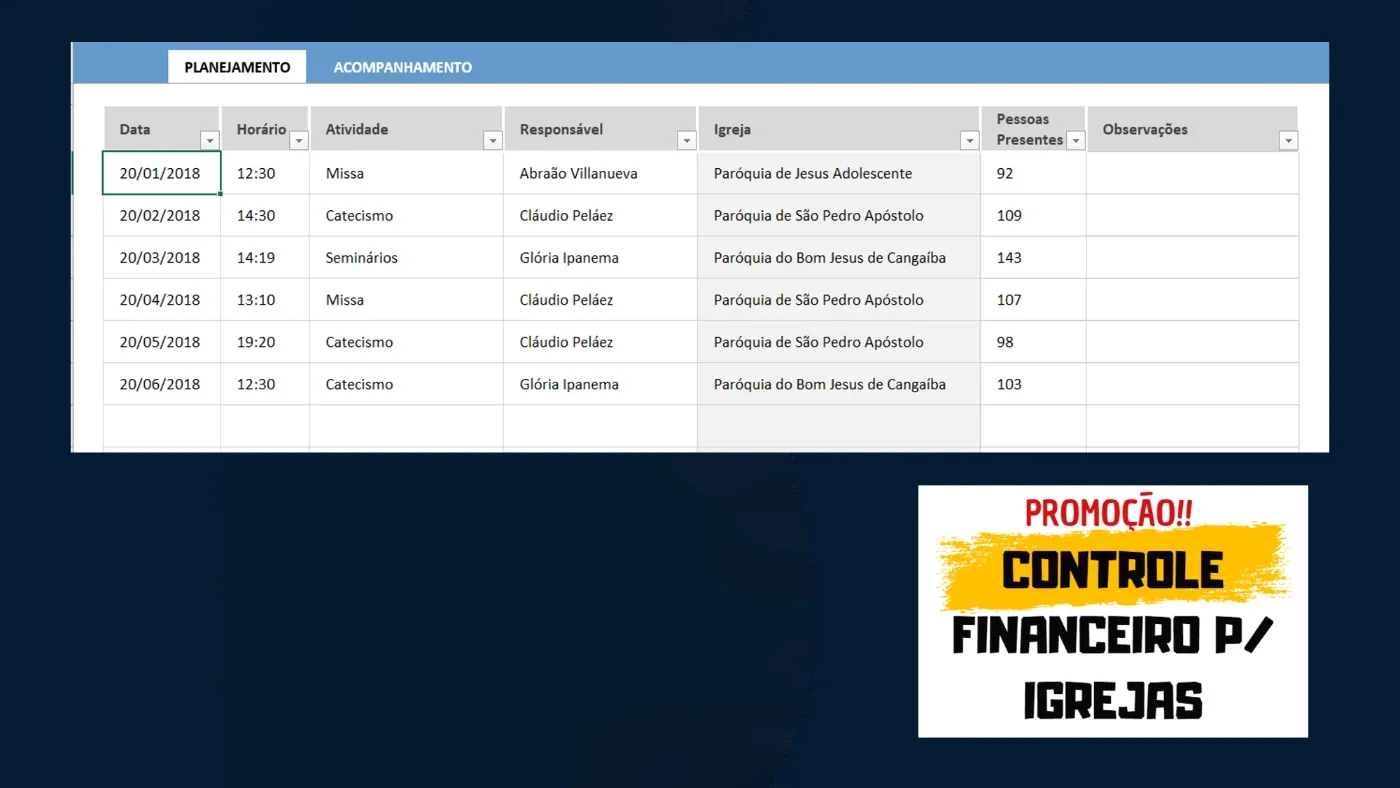The height and width of the screenshot is (788, 1400).
Task: Select Catecismo in the 20/02/2018 row
Action: pos(406,215)
